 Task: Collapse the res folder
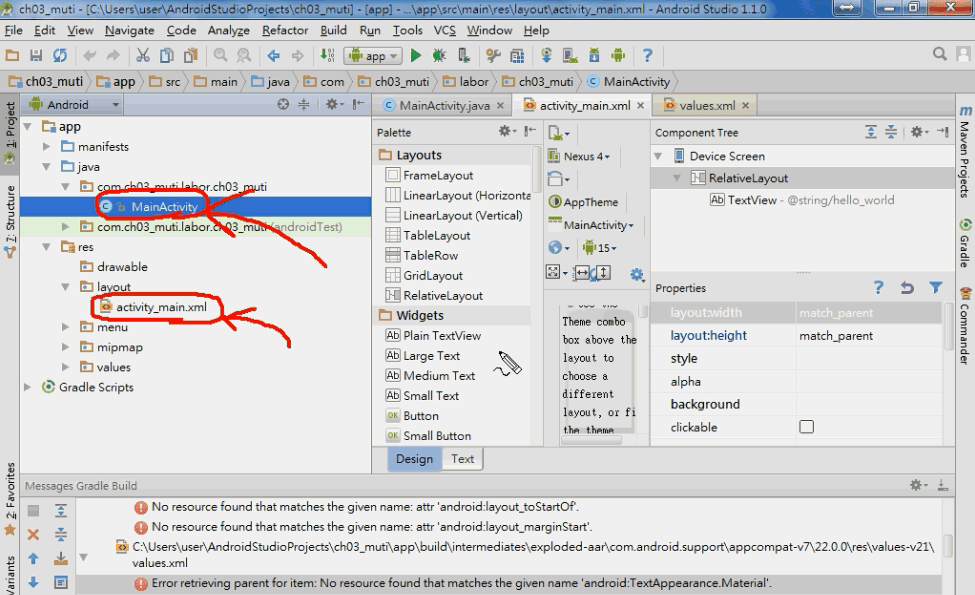pos(47,247)
